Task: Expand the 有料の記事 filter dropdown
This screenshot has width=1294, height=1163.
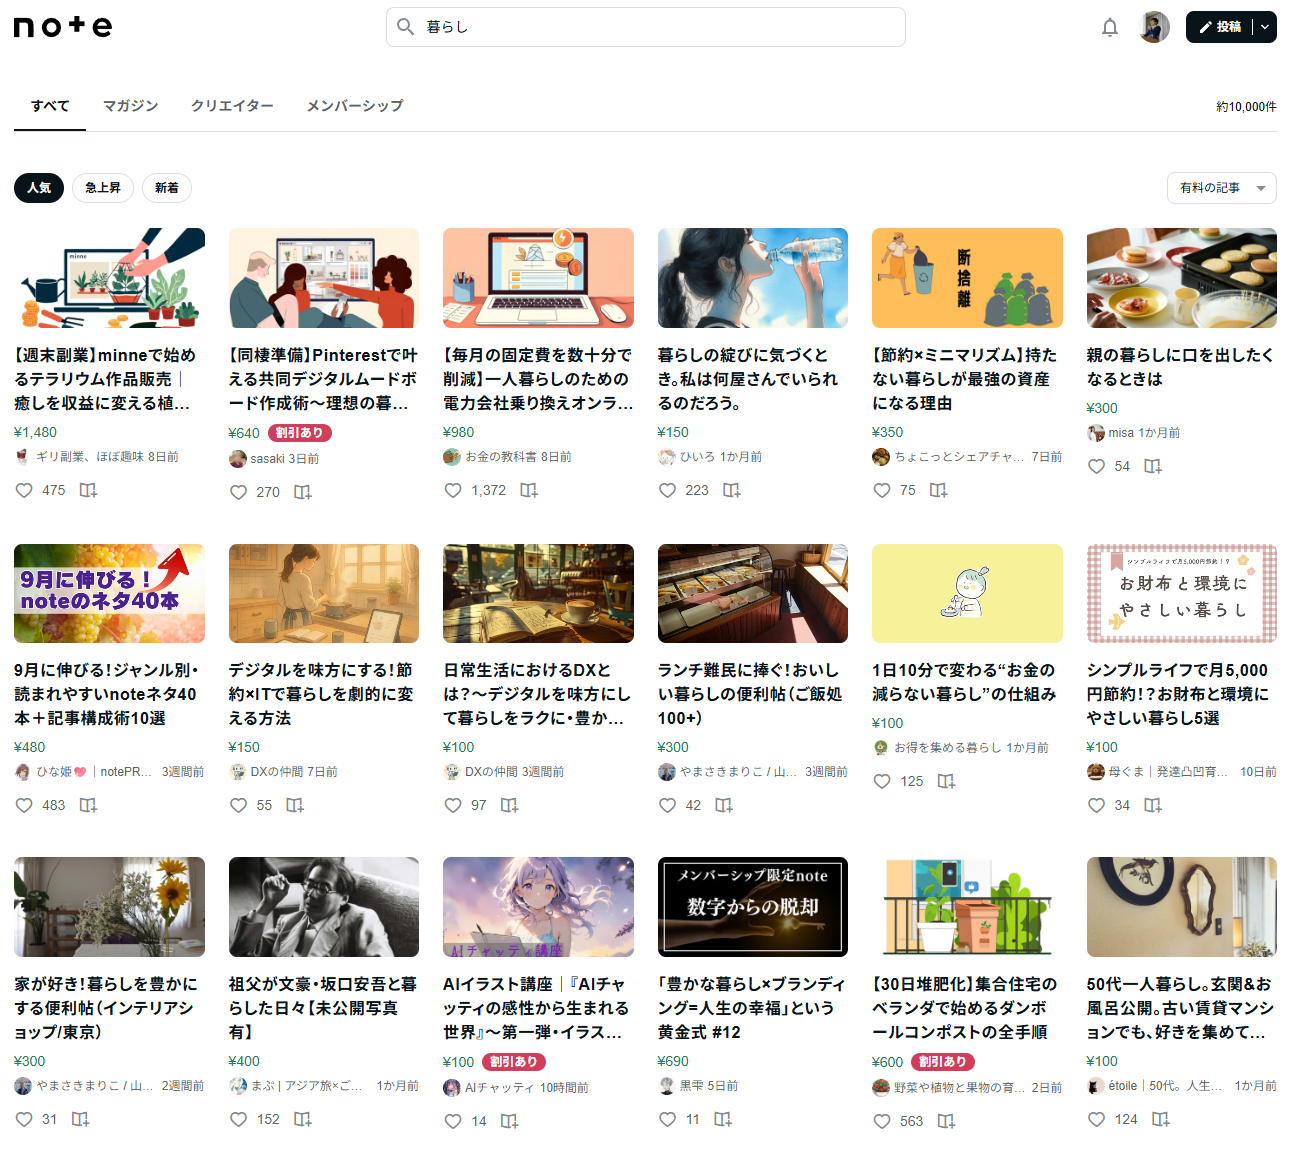Action: [x=1221, y=188]
